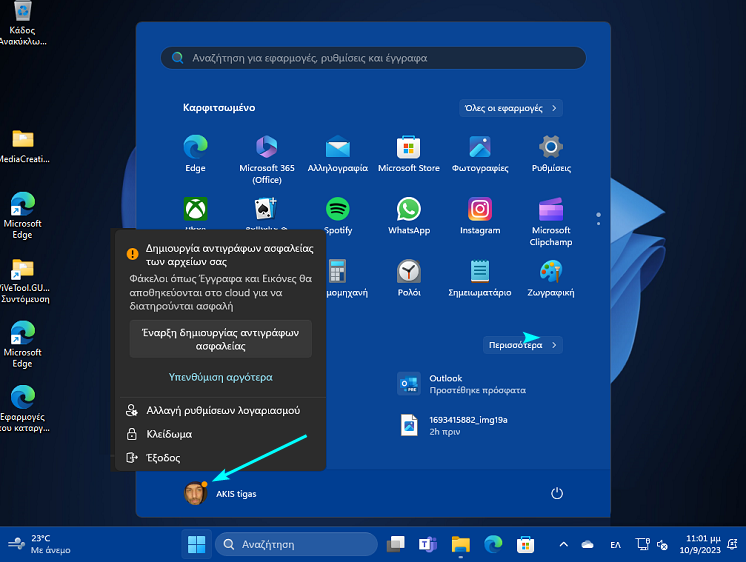Click the power button in Start menu
Image resolution: width=746 pixels, height=562 pixels.
[x=557, y=493]
